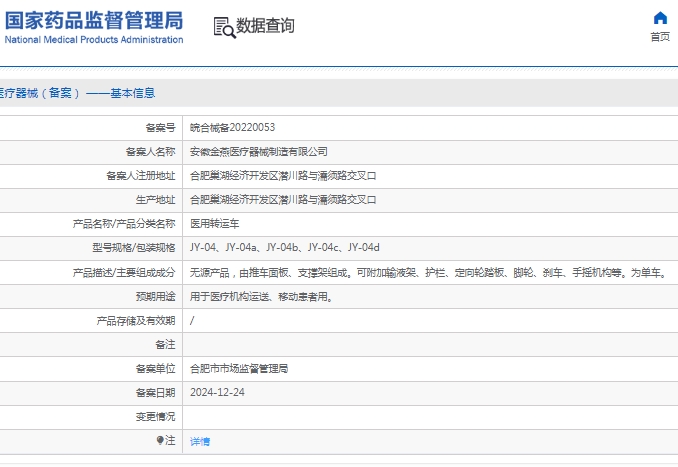Click the 产品存储及有效期 label

[x=136, y=321]
